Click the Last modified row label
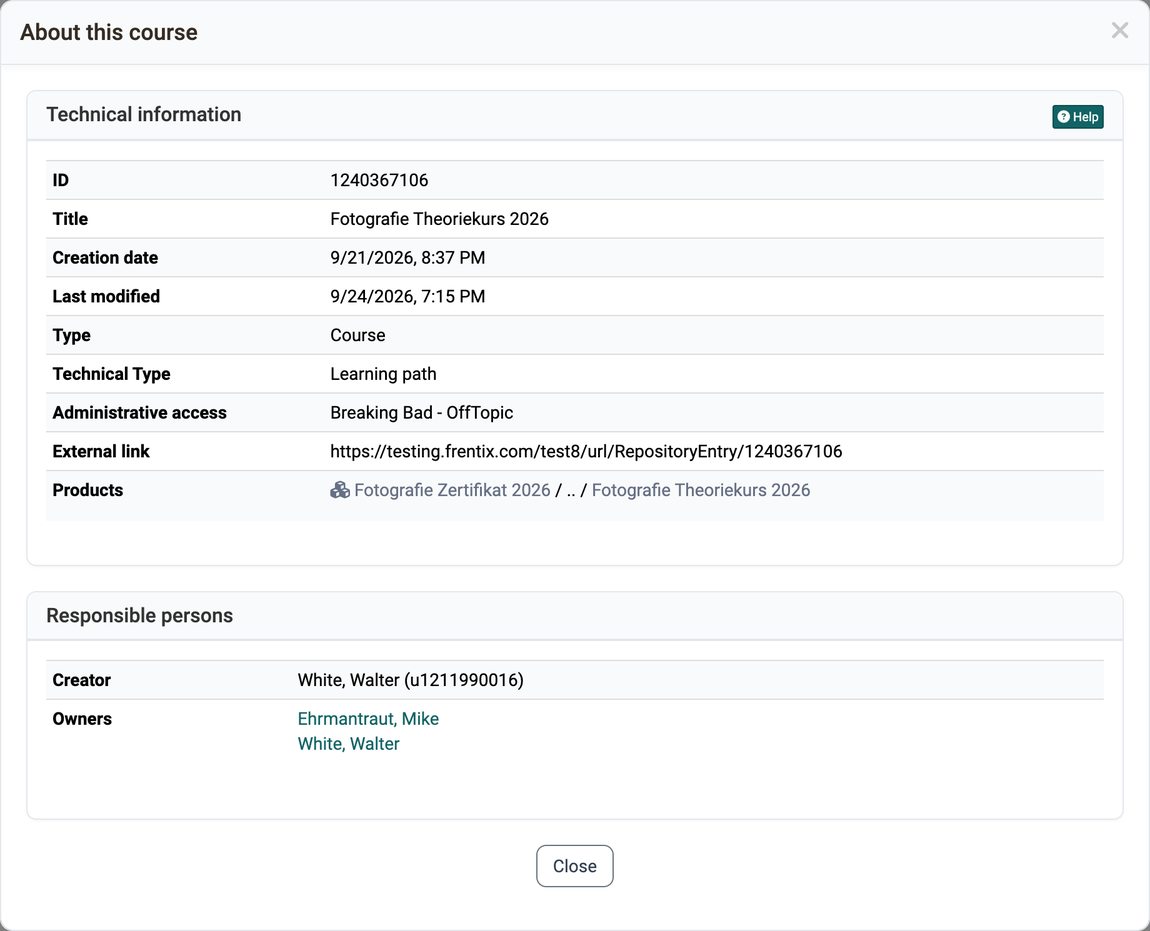Screen dimensions: 1150x931 (x=106, y=296)
